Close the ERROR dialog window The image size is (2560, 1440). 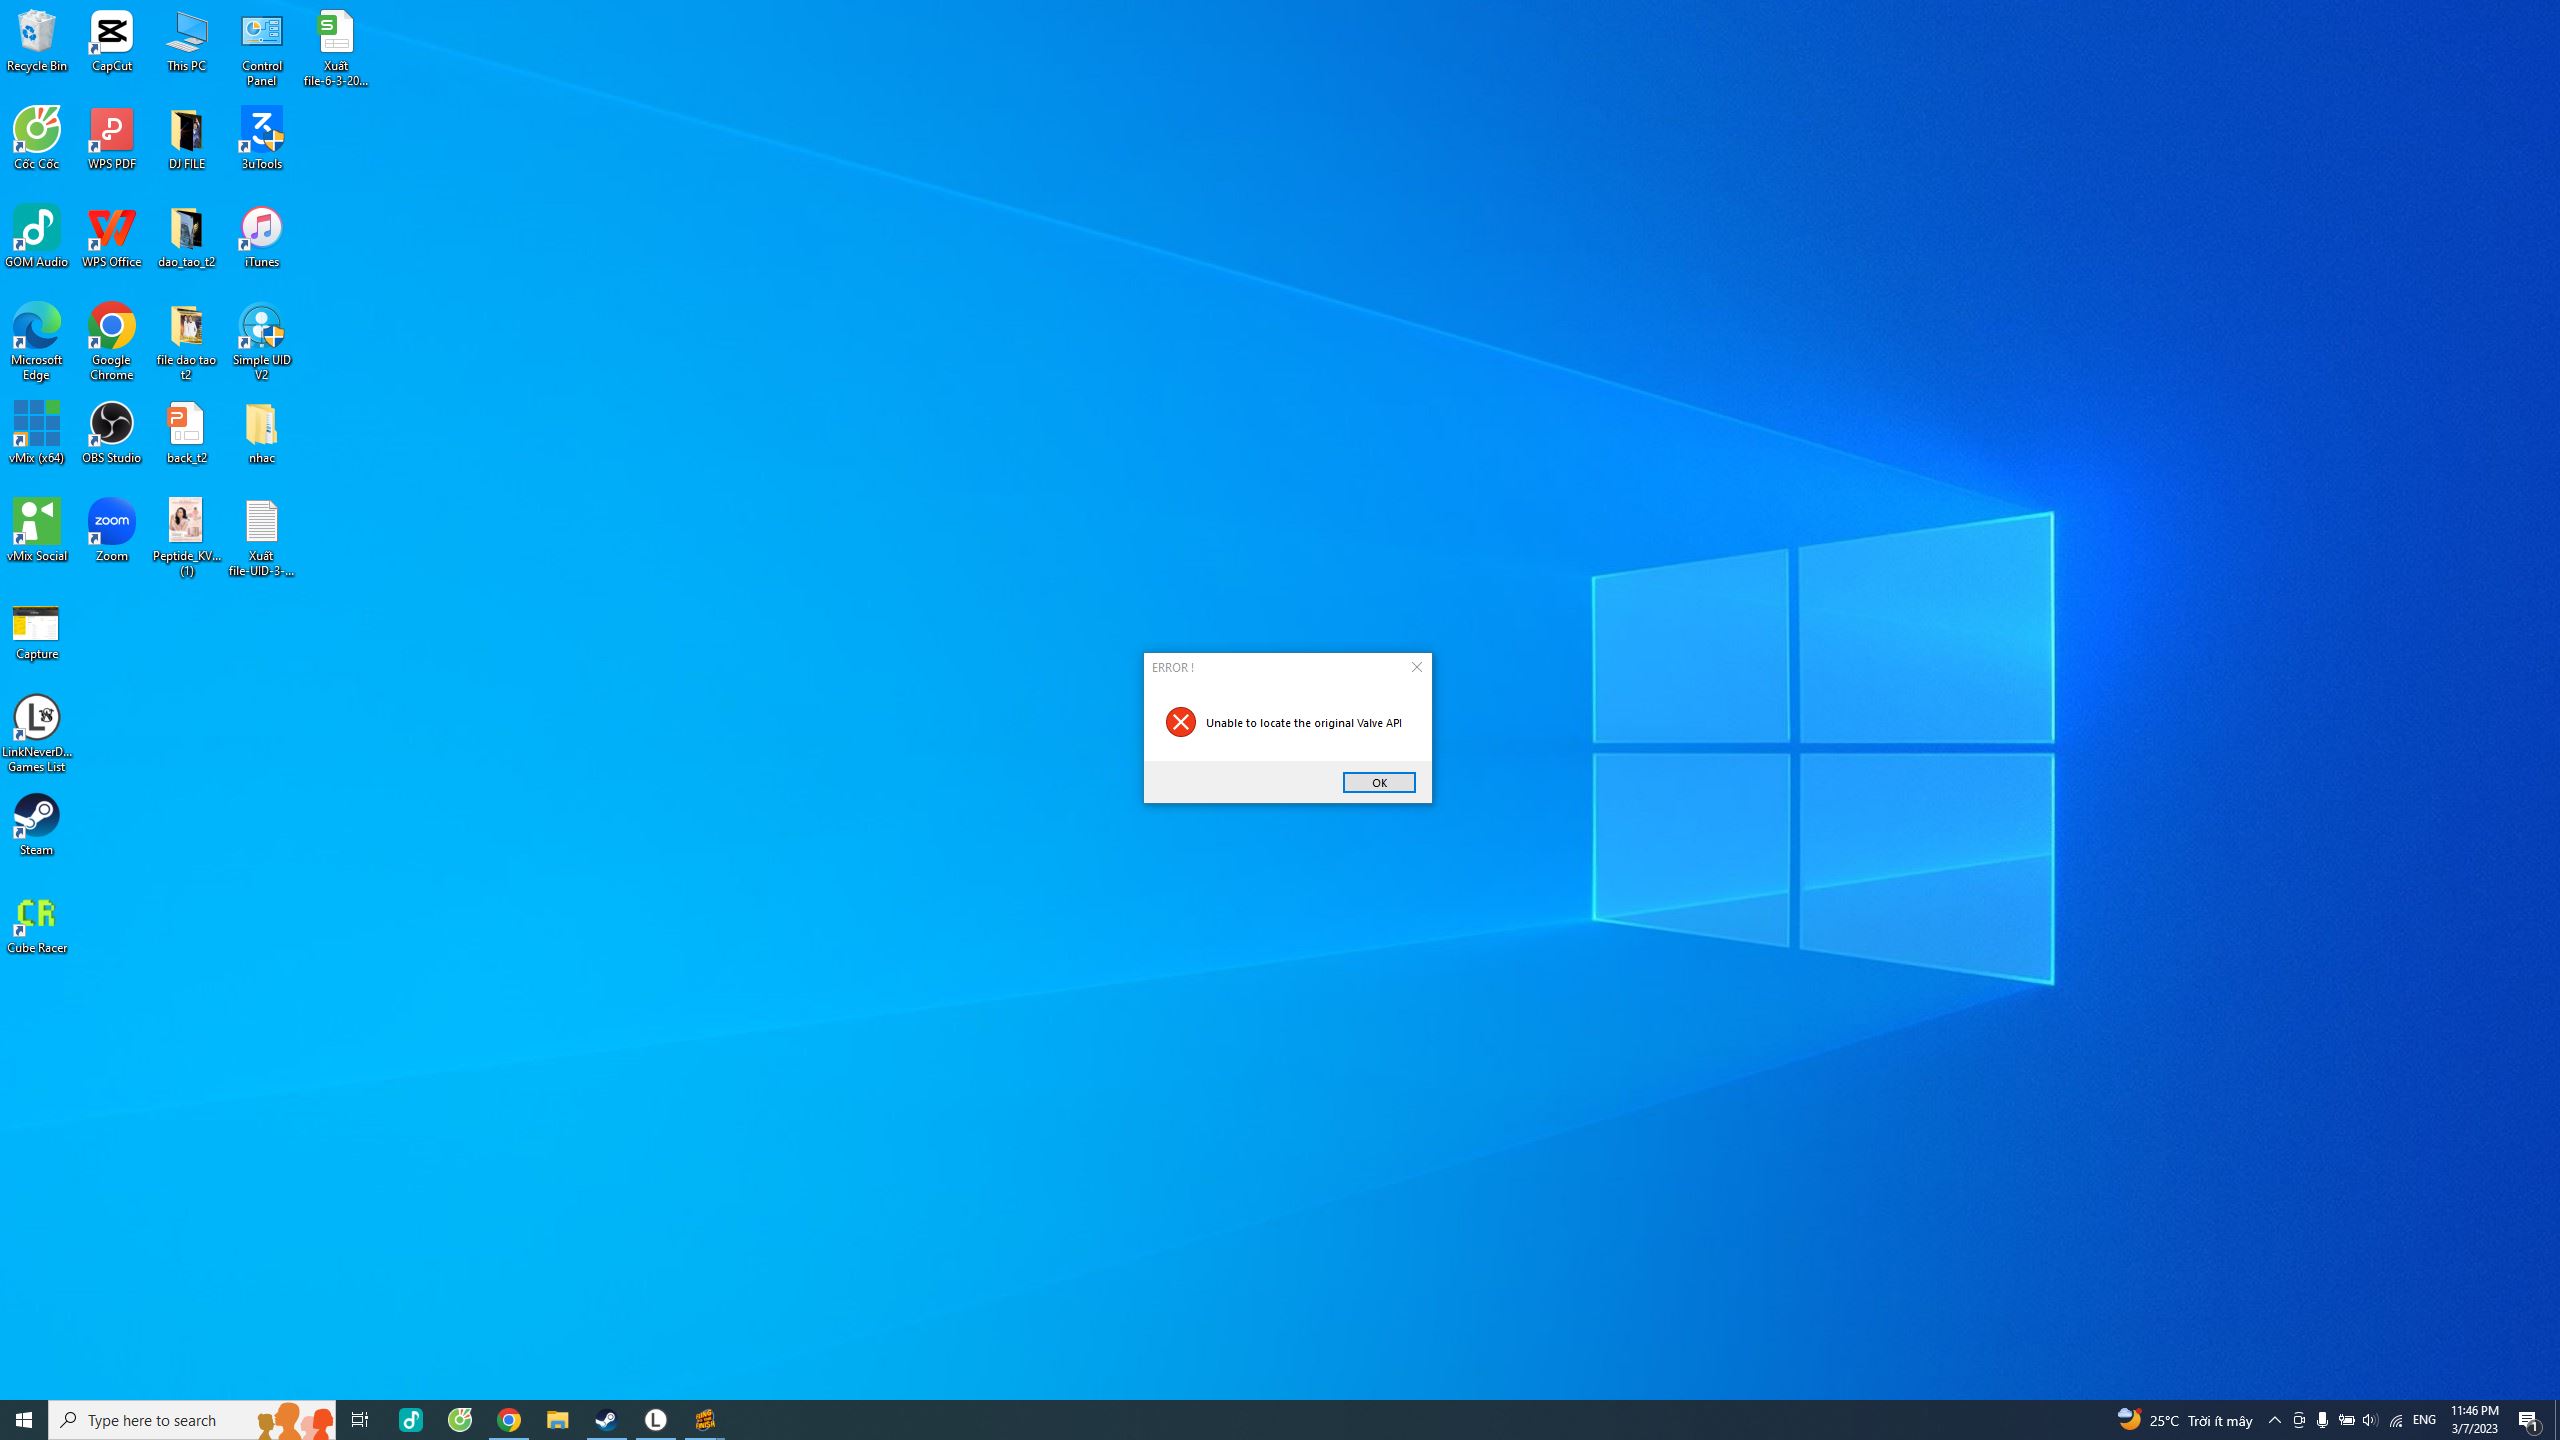(1416, 667)
